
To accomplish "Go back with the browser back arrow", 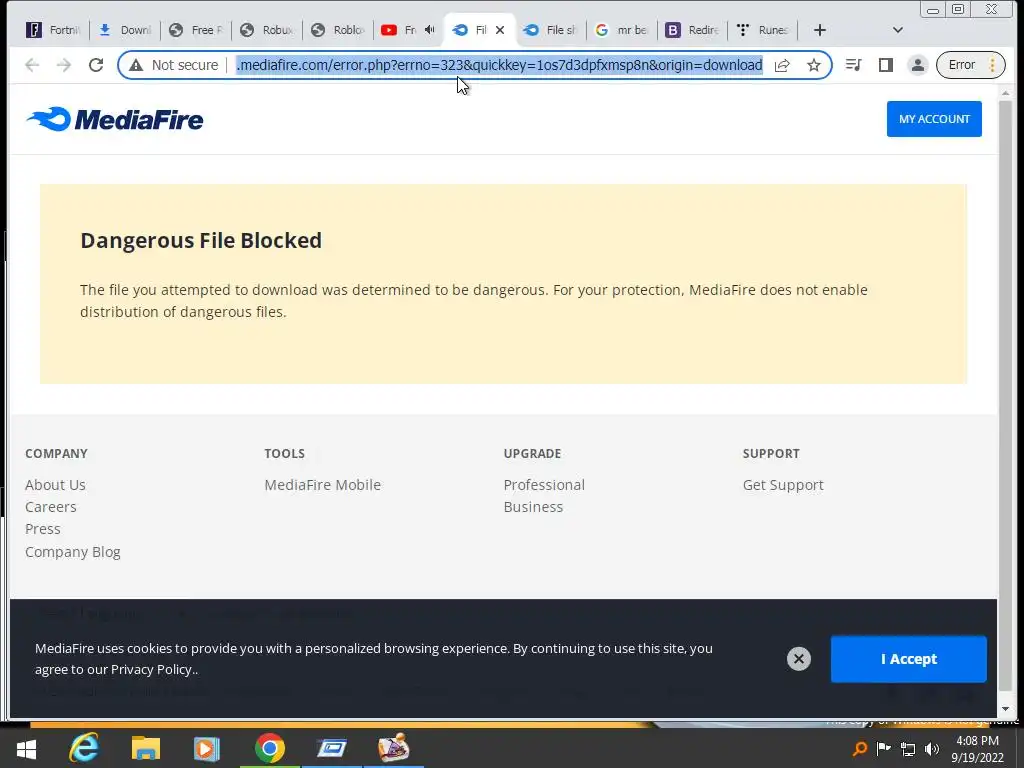I will click(x=32, y=65).
